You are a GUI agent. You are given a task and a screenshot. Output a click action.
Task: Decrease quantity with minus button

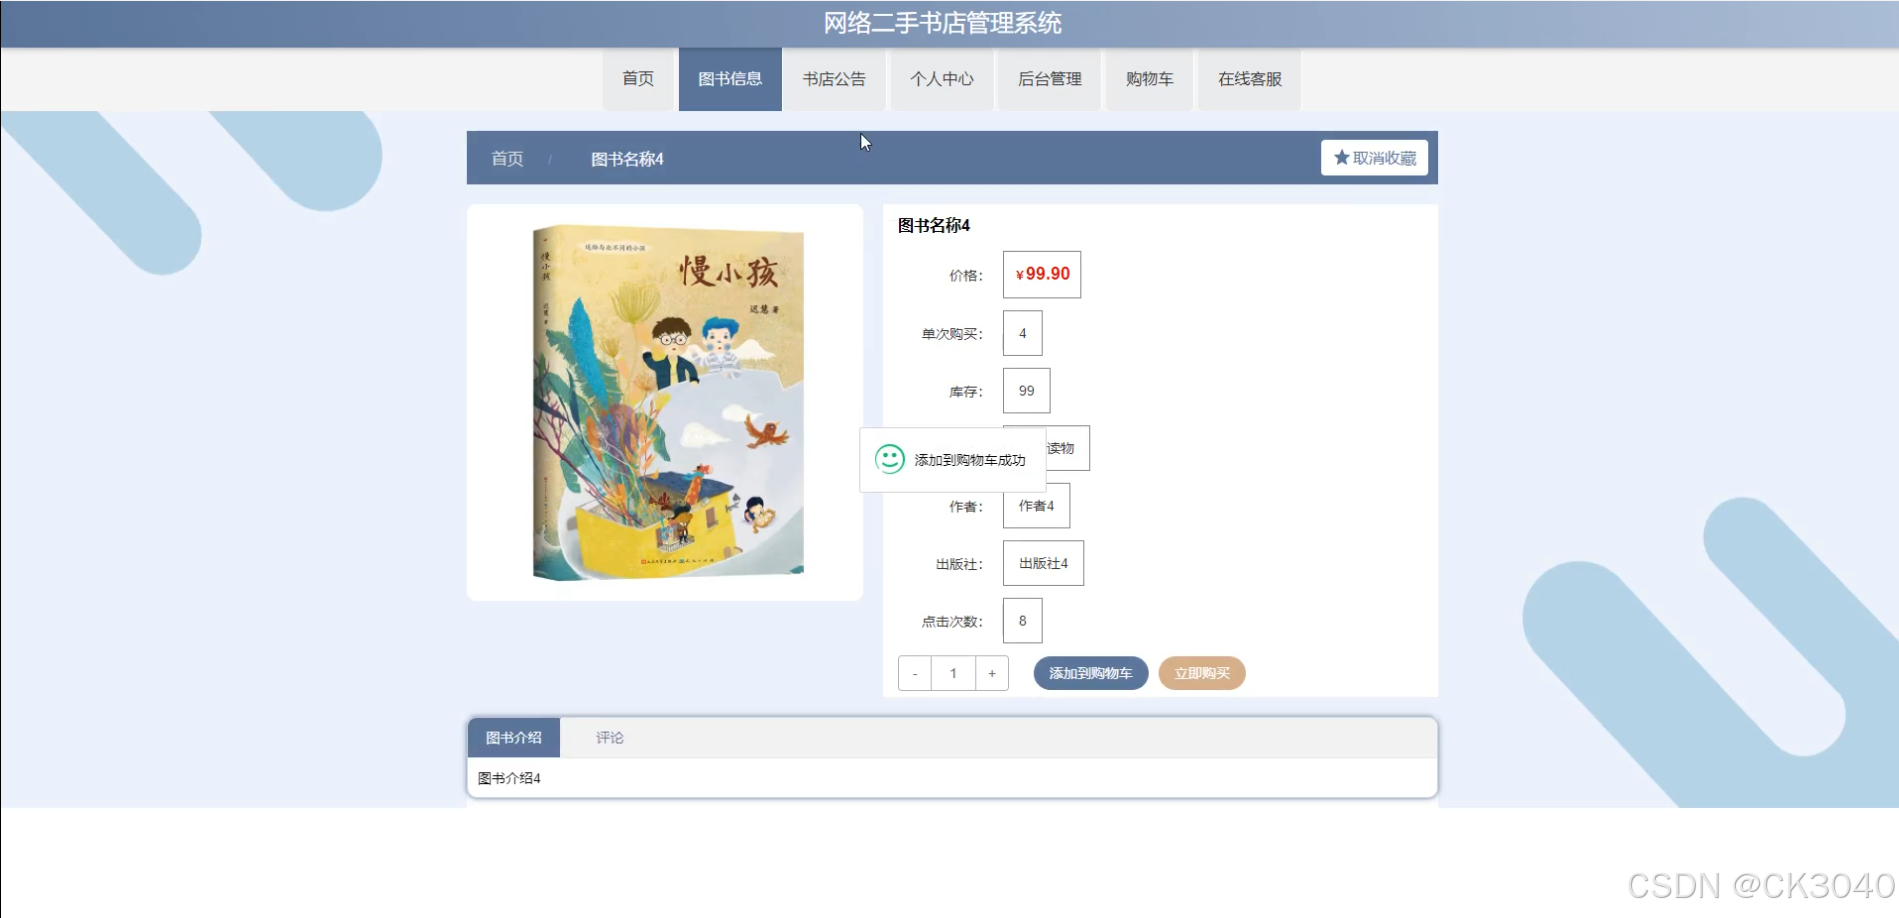[x=915, y=673]
